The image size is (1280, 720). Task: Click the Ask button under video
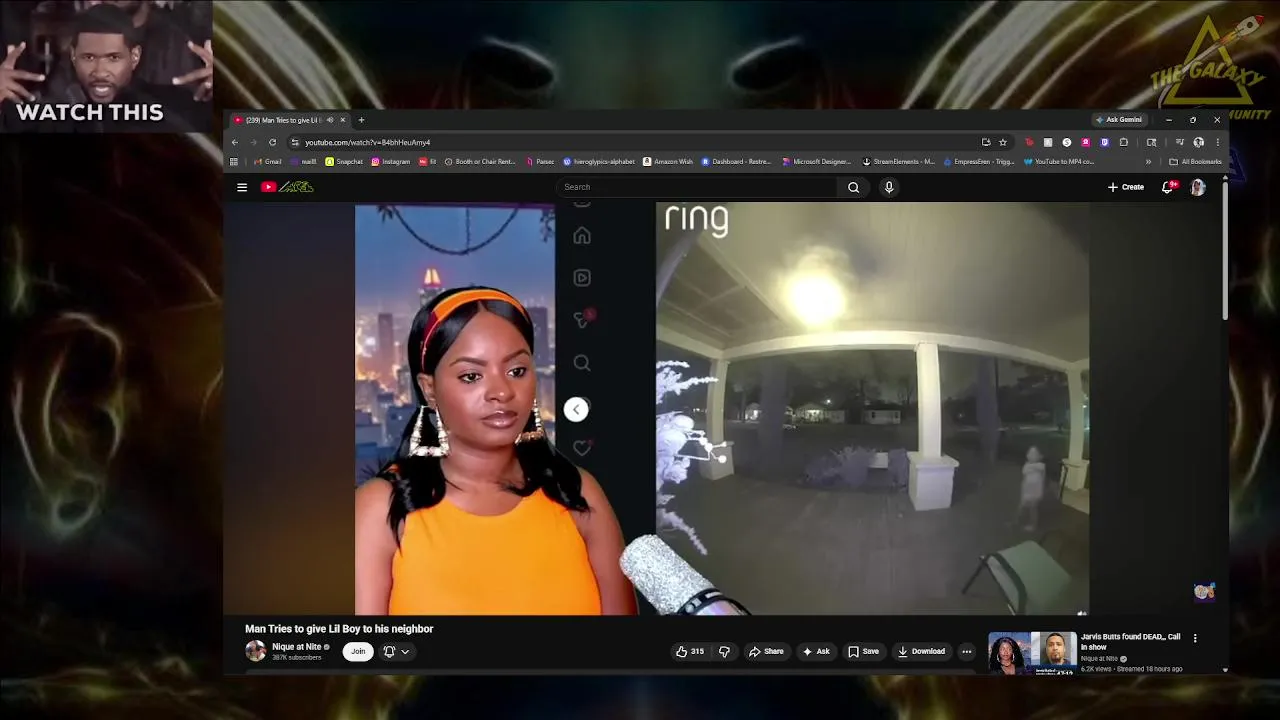pos(816,651)
